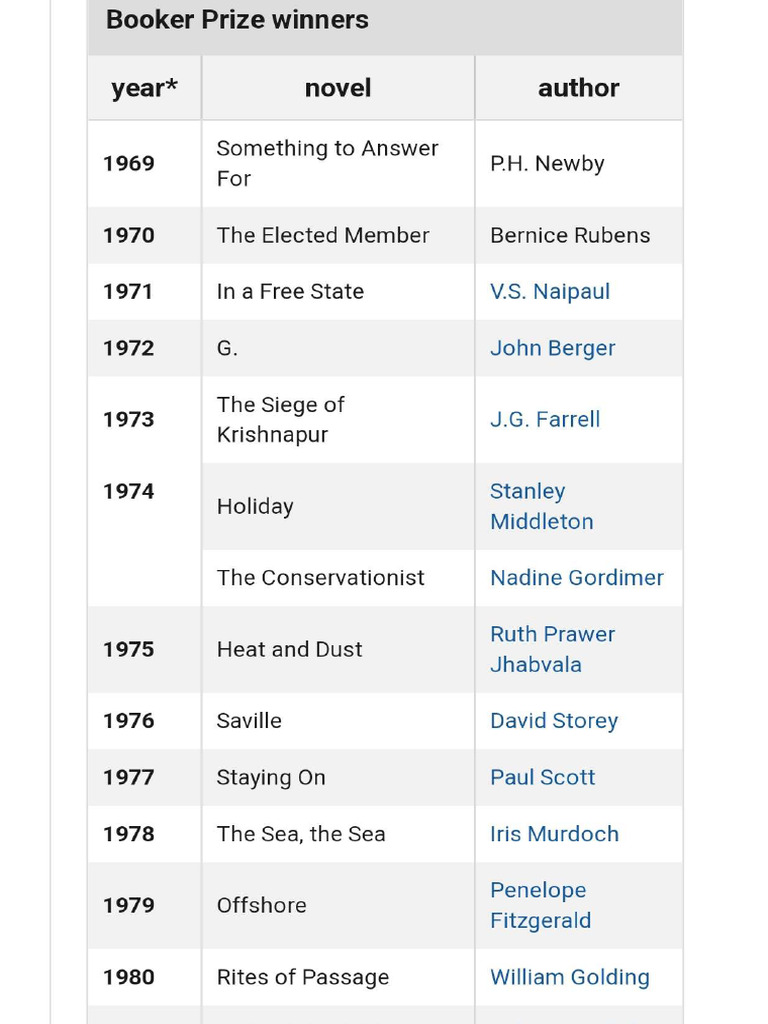Open the William Golding link
This screenshot has width=768, height=1024.
(569, 977)
